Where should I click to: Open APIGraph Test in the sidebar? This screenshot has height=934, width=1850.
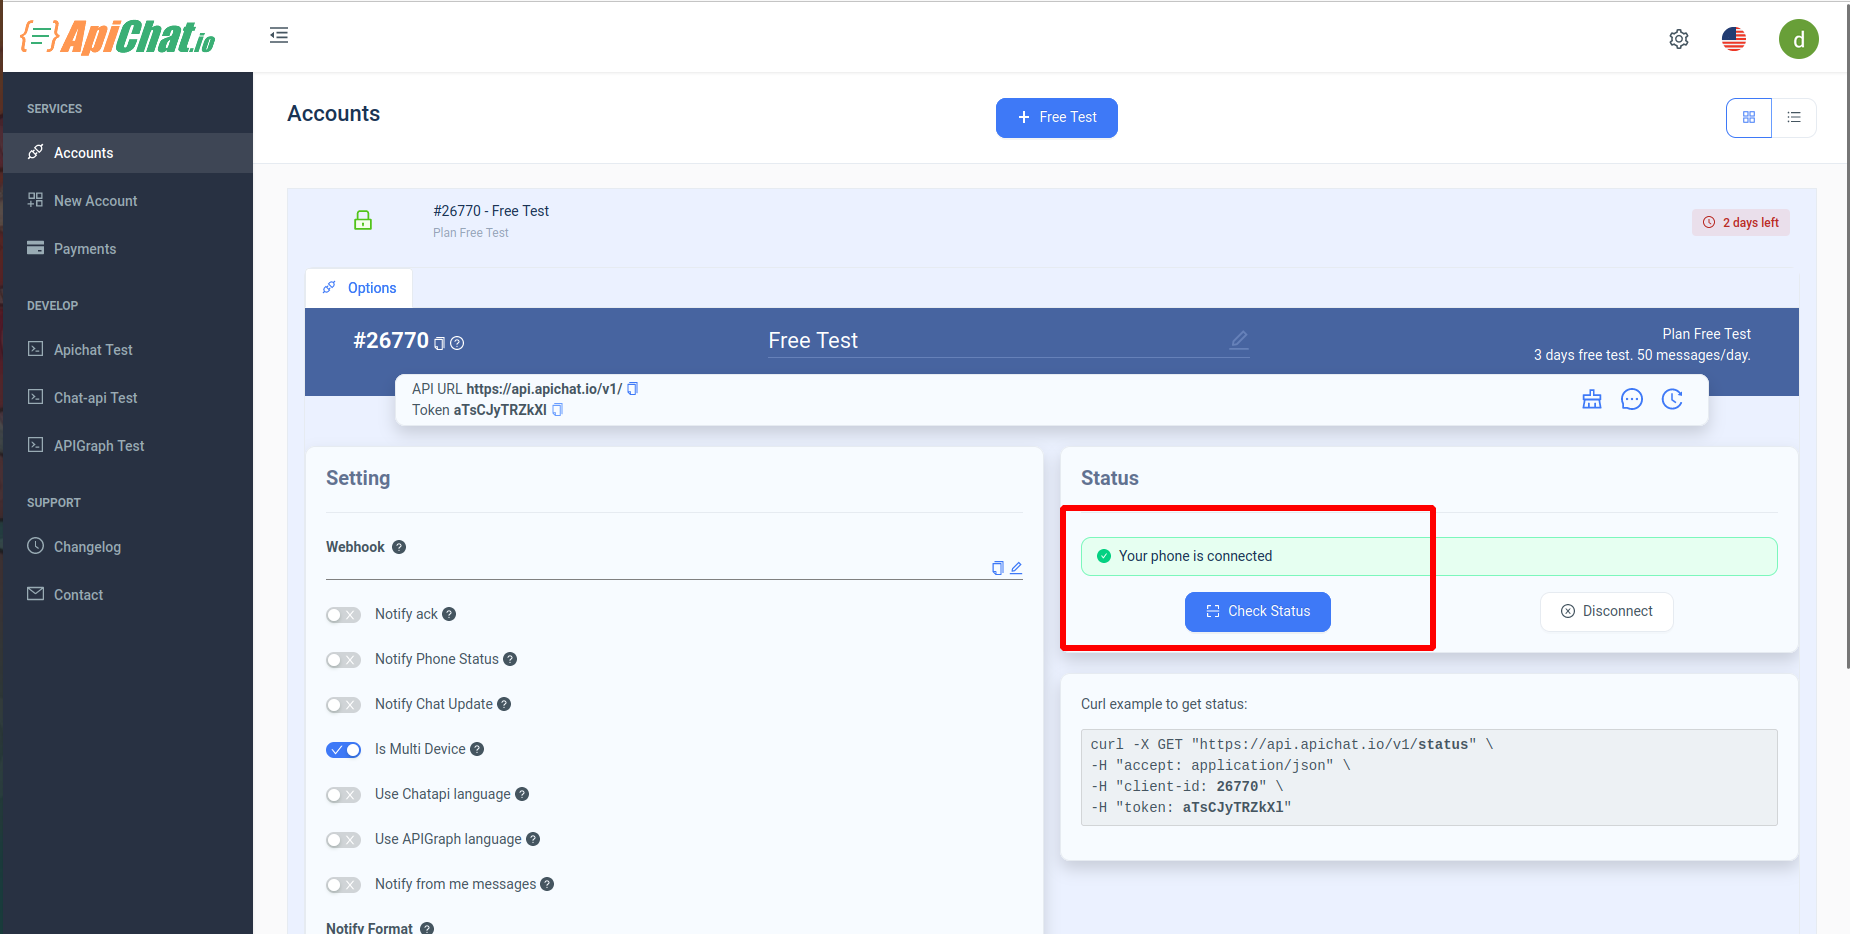pyautogui.click(x=128, y=446)
